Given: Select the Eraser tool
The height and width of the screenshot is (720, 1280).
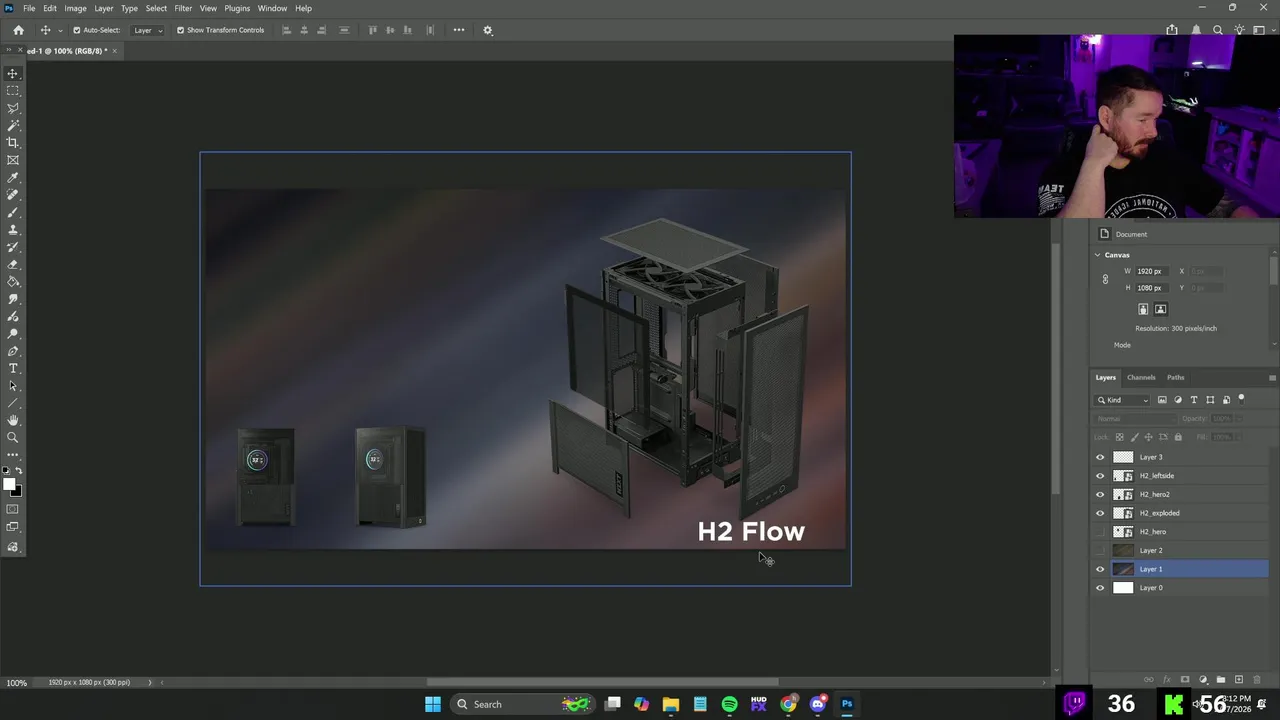Looking at the screenshot, I should point(13,265).
